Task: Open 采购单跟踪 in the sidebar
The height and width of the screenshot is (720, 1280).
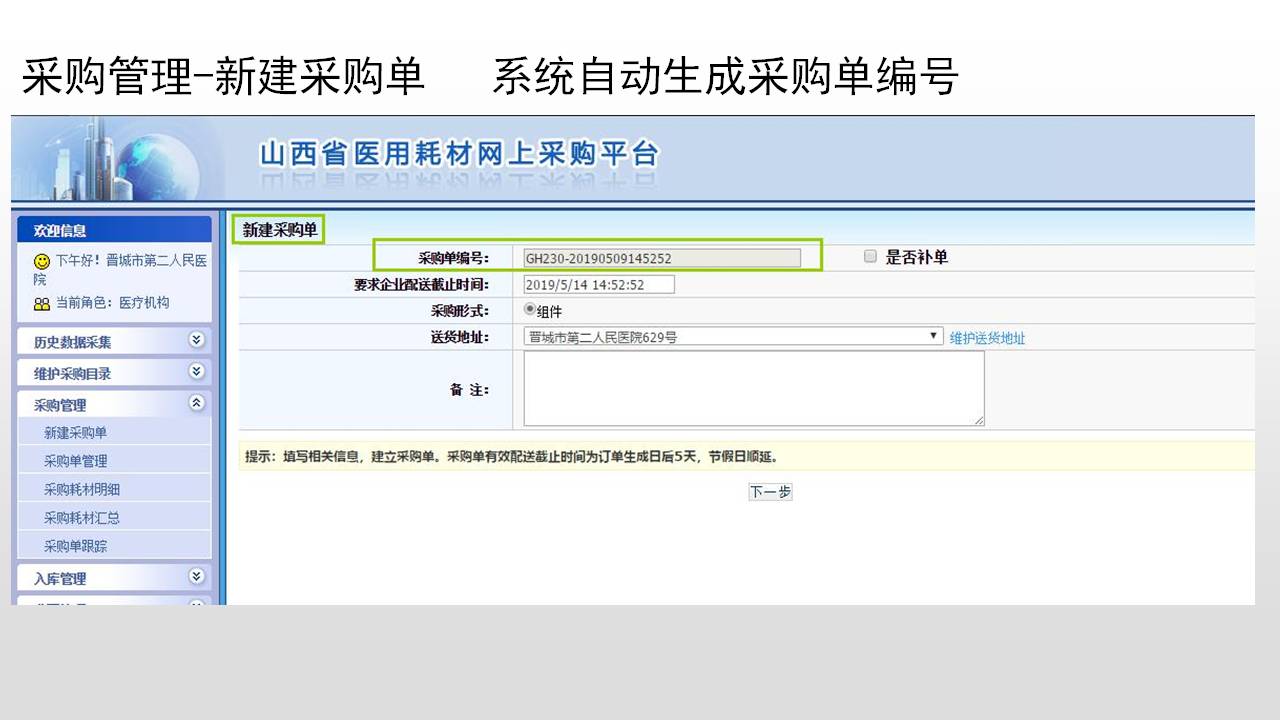Action: [75, 546]
